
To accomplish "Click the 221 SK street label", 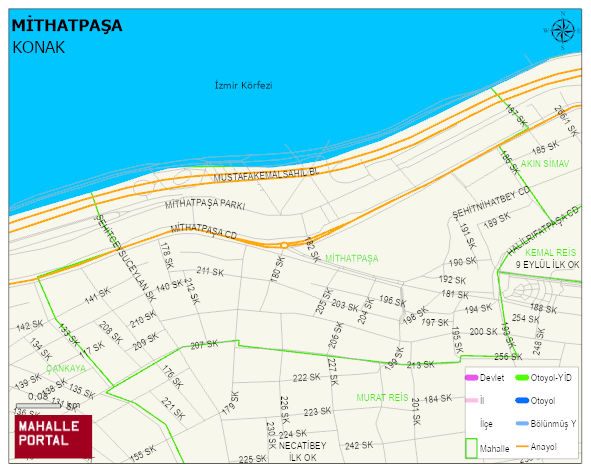I will pos(173,409).
